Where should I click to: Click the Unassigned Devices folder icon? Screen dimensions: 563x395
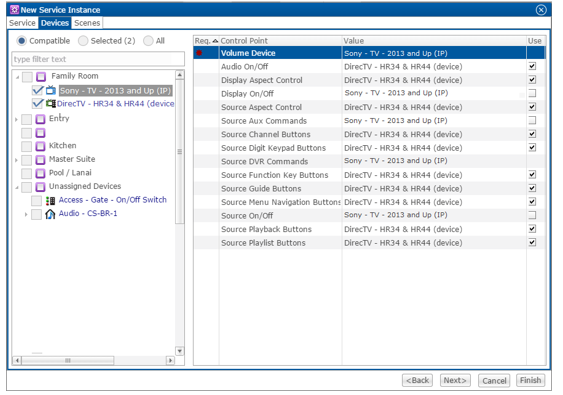pyautogui.click(x=40, y=187)
